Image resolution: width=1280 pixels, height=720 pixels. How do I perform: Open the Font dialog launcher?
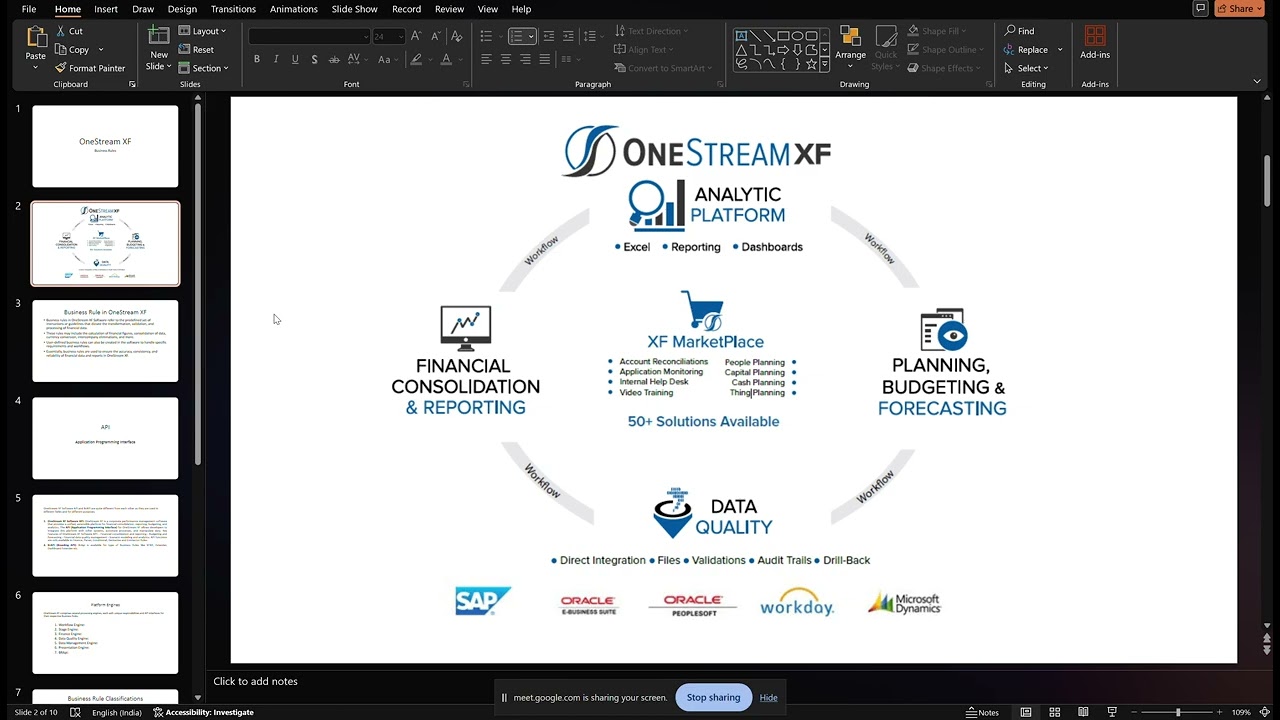(466, 84)
